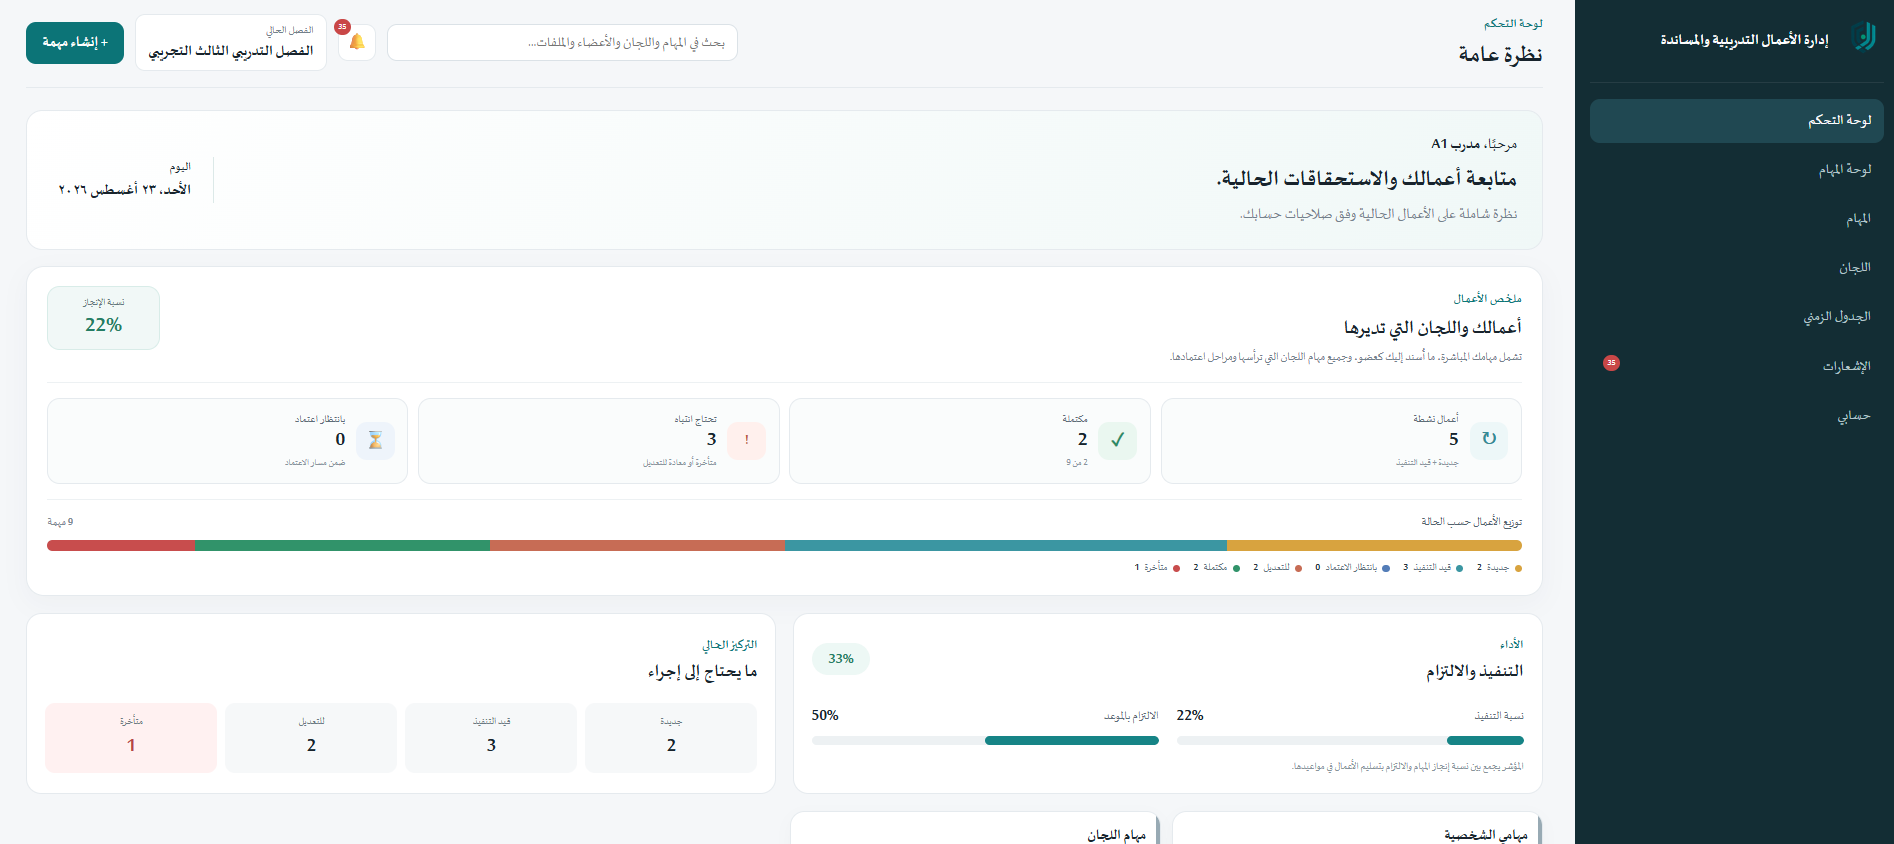The image size is (1894, 844).
Task: Open المهام in the sidebar
Action: [1736, 219]
